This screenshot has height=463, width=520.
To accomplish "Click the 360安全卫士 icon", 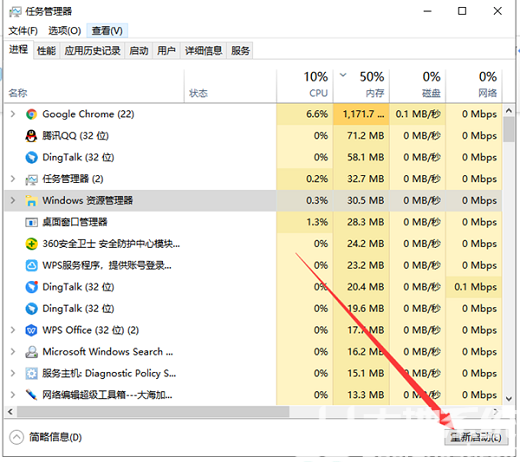I will tap(31, 244).
